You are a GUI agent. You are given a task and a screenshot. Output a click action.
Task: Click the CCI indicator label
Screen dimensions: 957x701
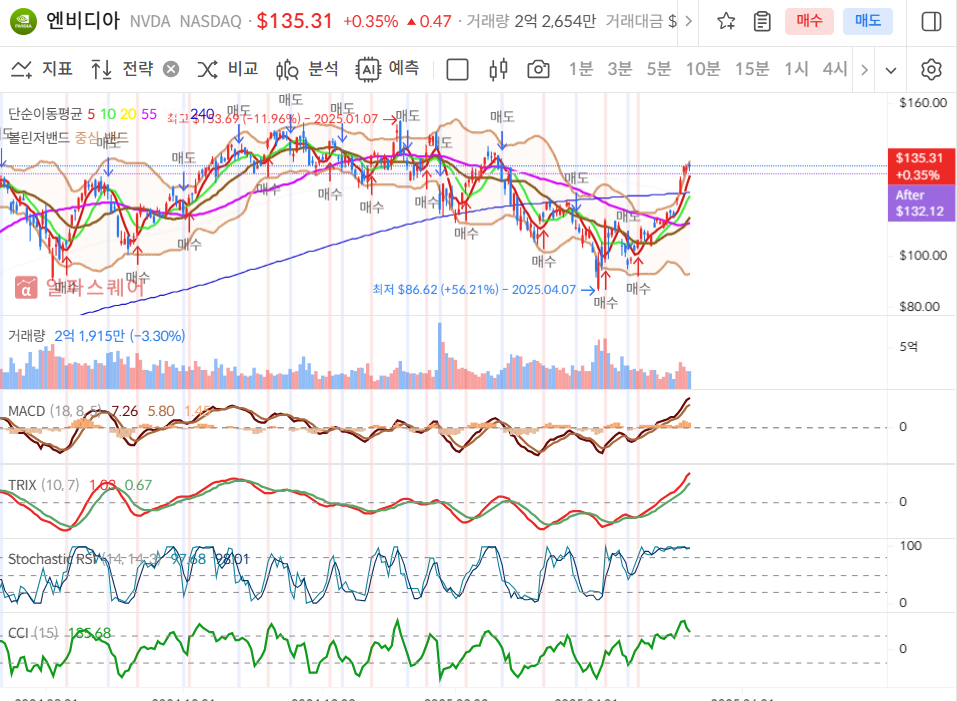[18, 633]
